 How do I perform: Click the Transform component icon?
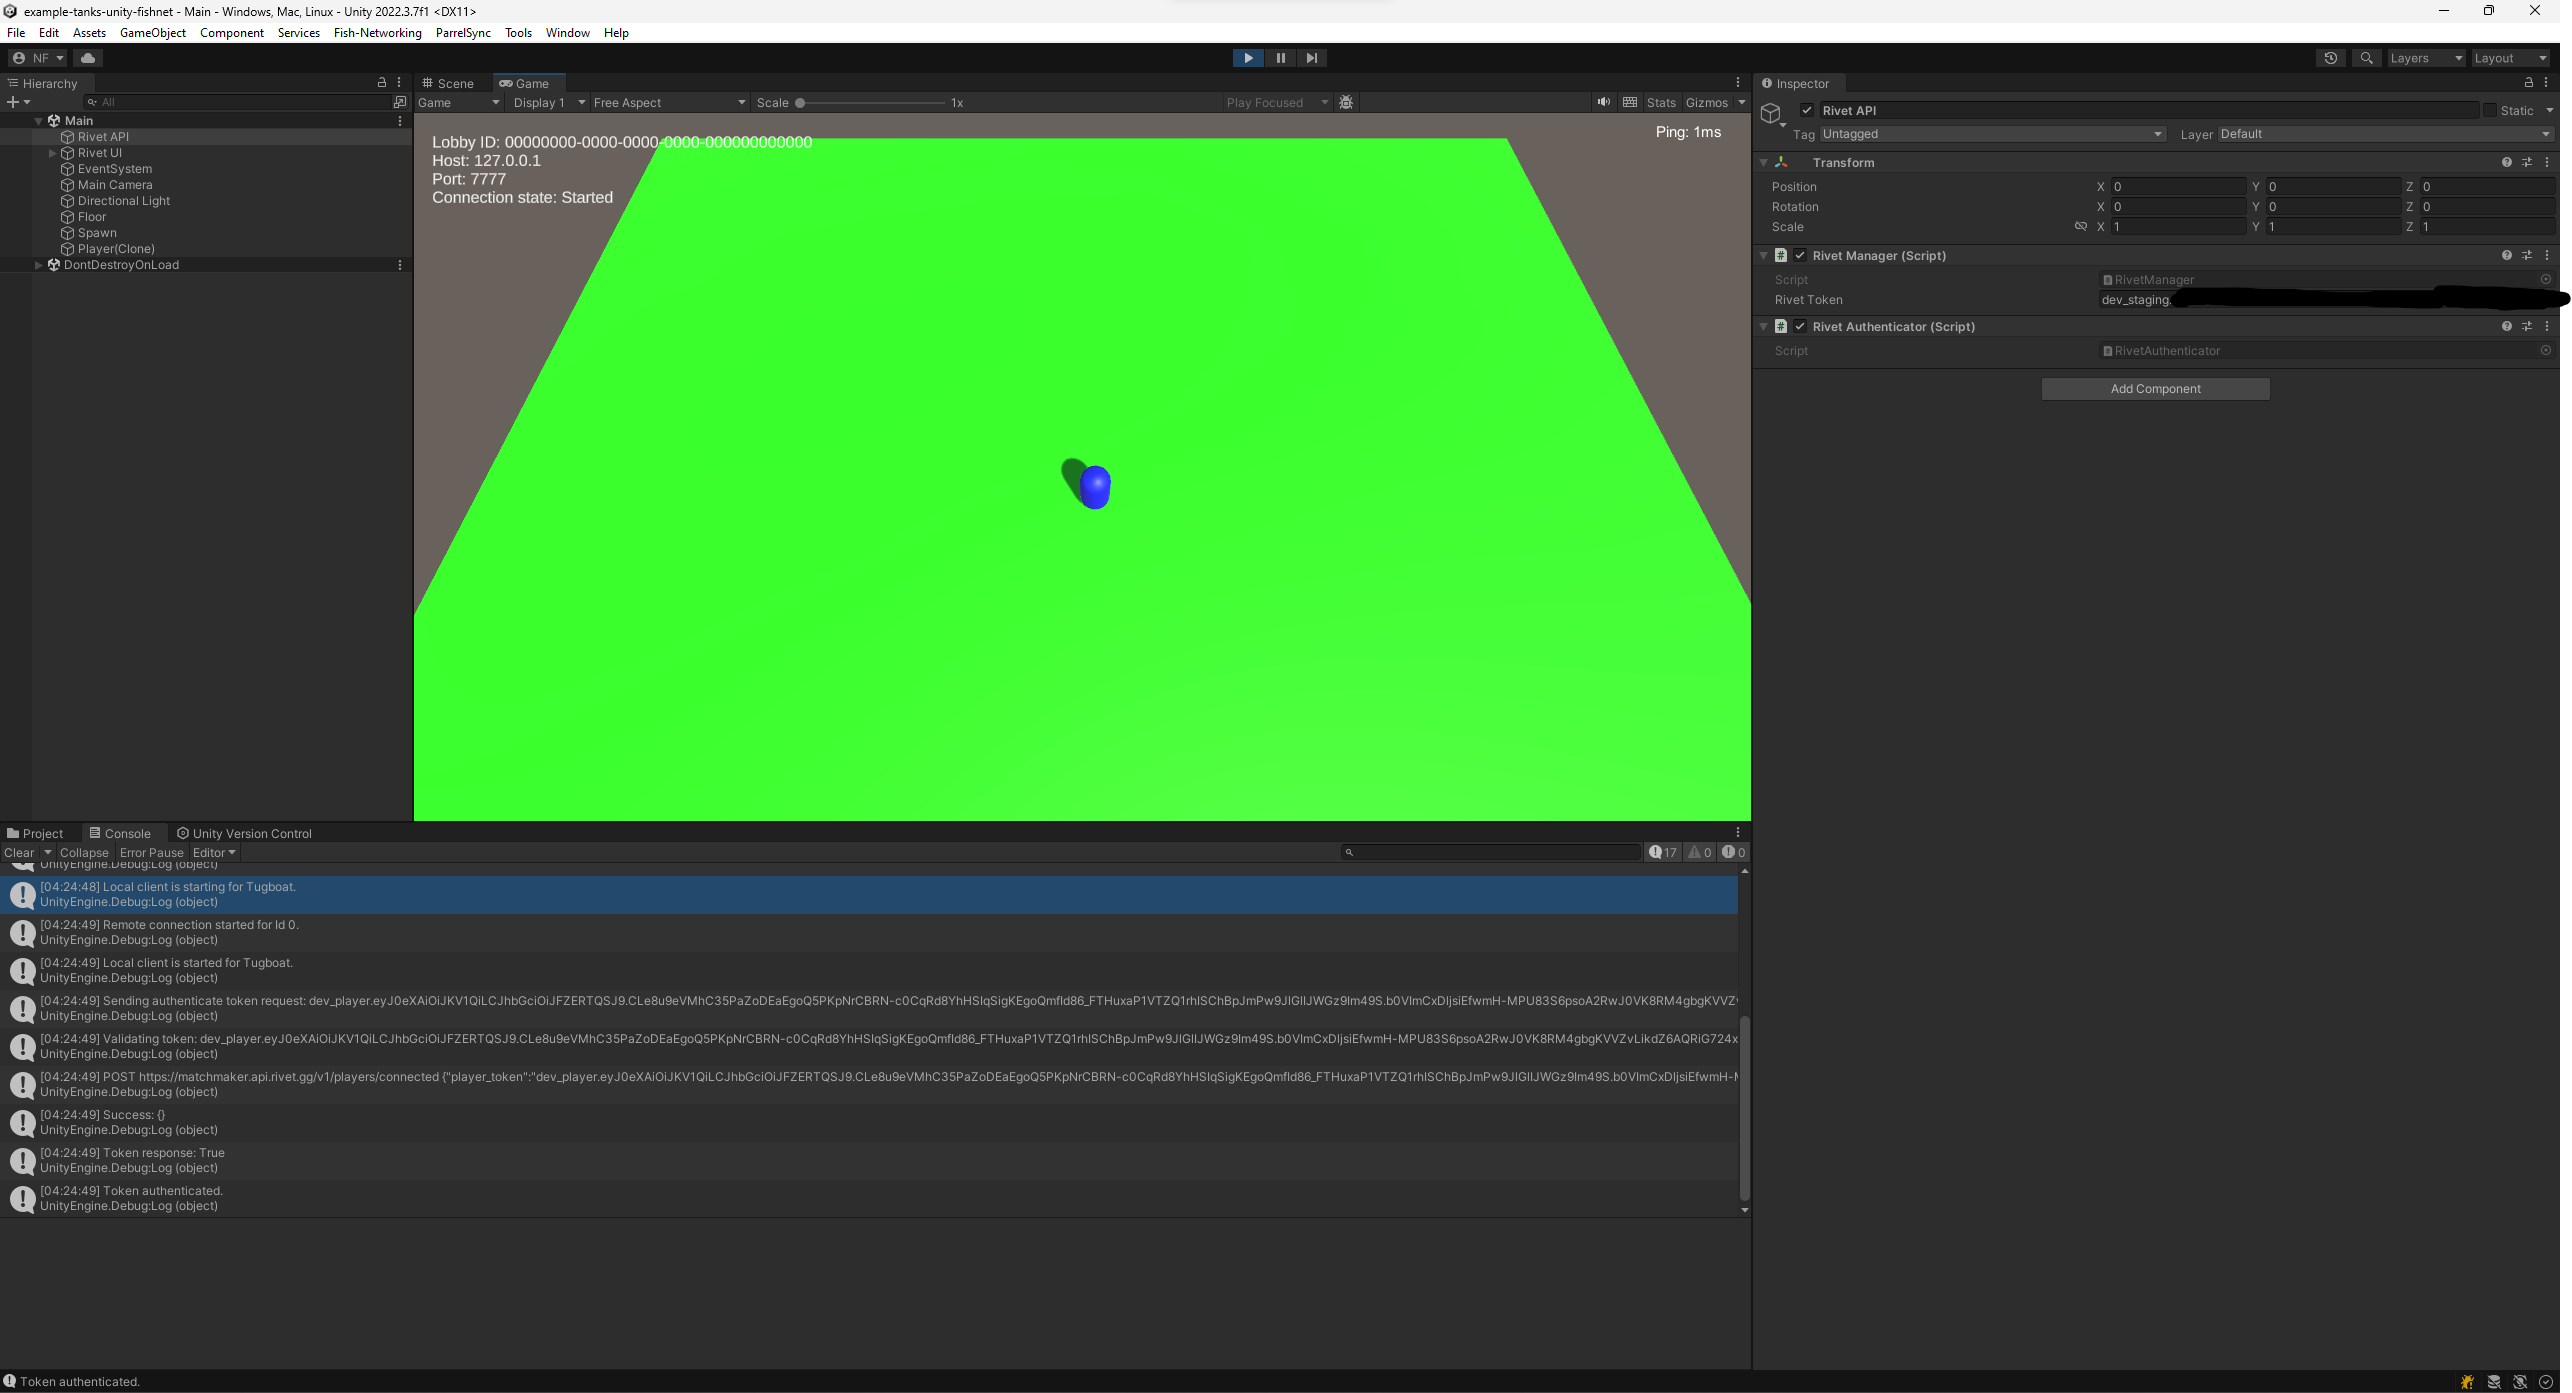point(1785,161)
